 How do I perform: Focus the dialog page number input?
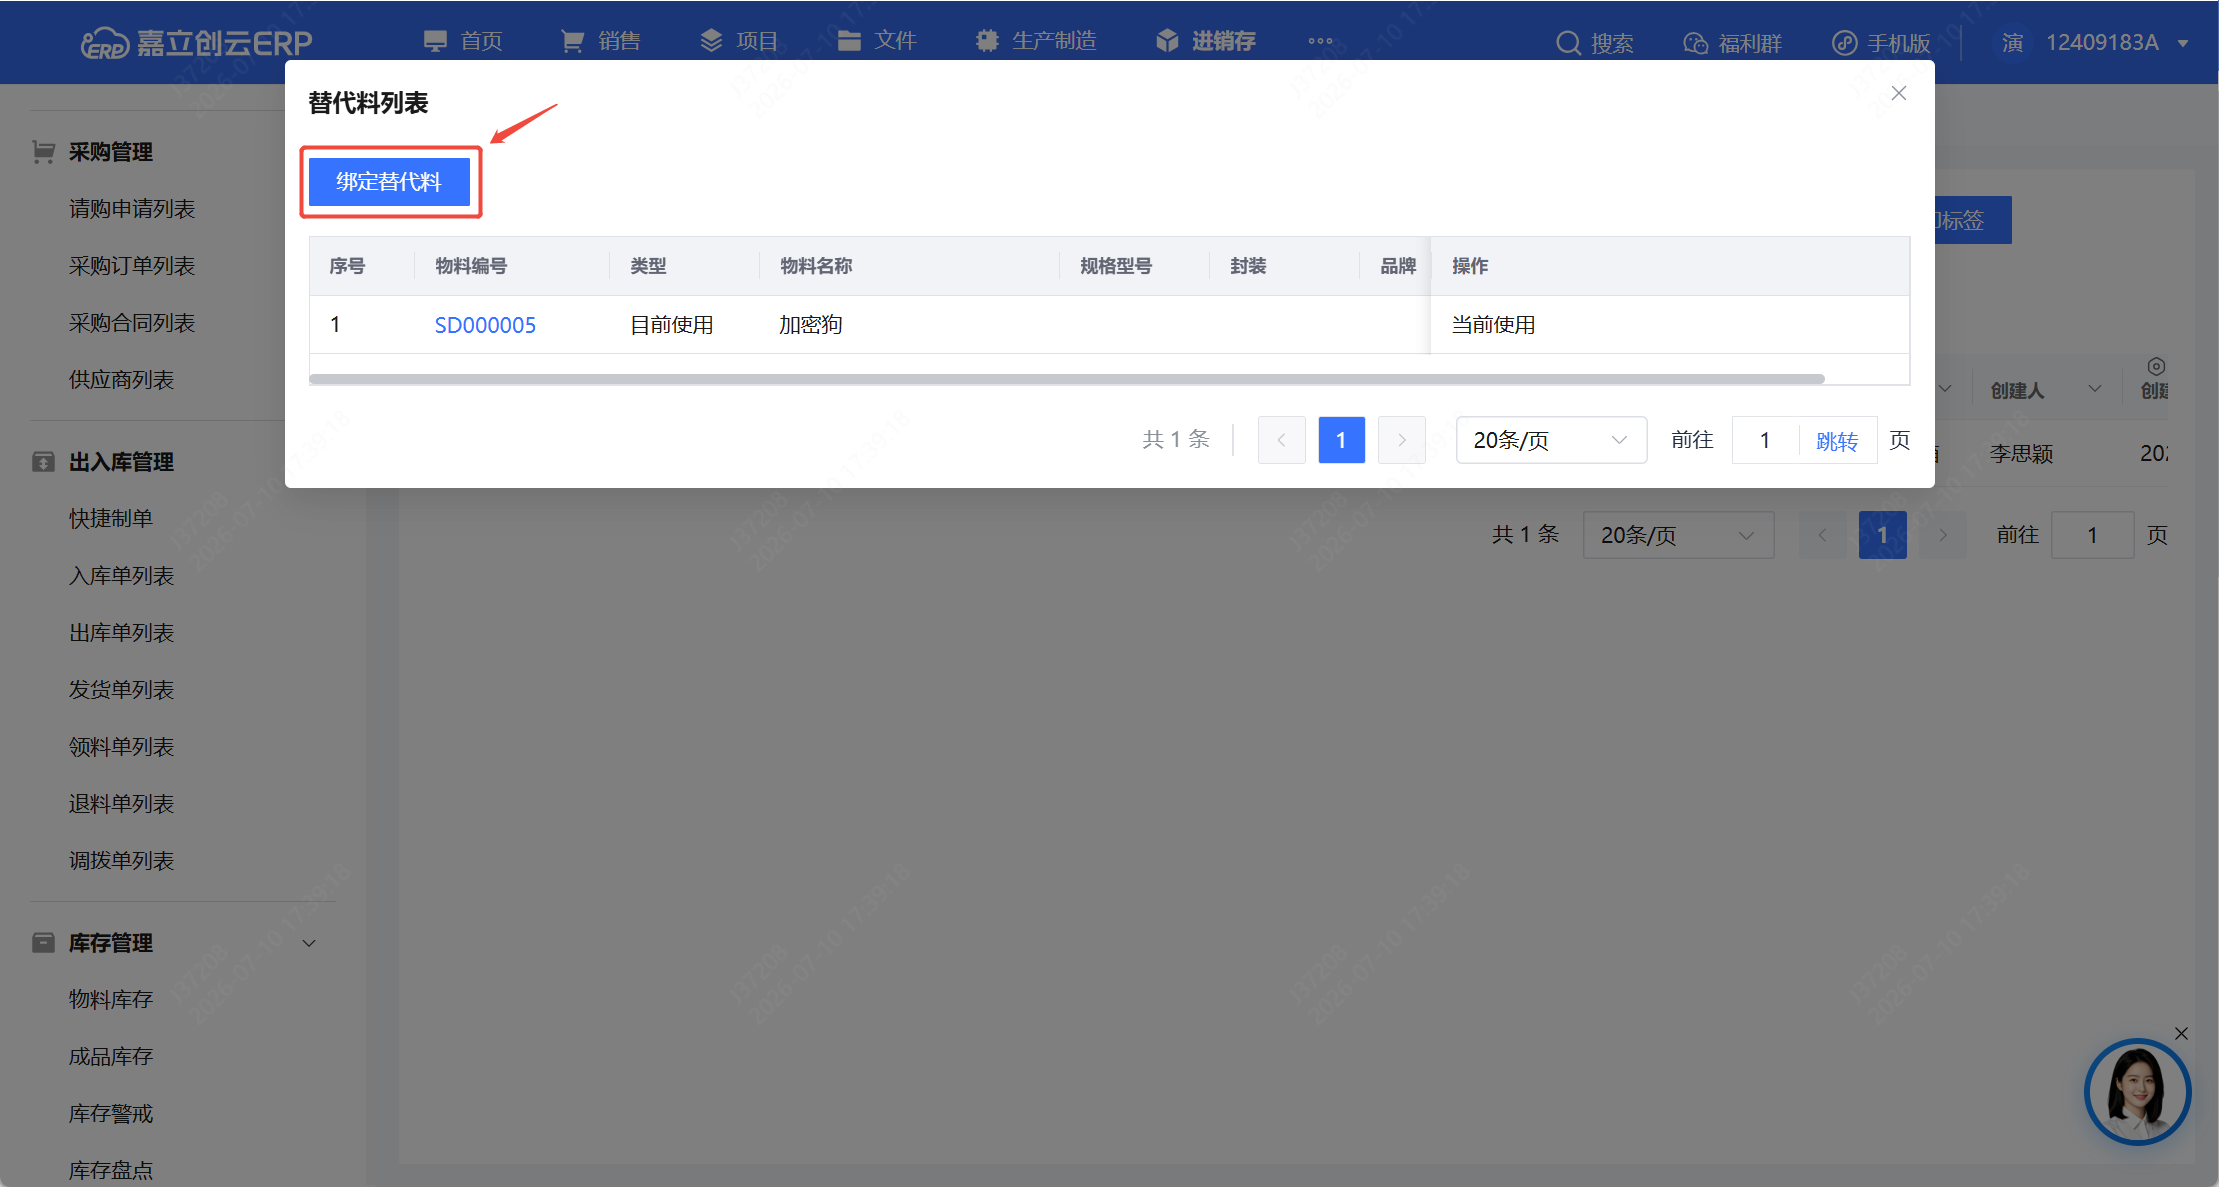pos(1765,440)
